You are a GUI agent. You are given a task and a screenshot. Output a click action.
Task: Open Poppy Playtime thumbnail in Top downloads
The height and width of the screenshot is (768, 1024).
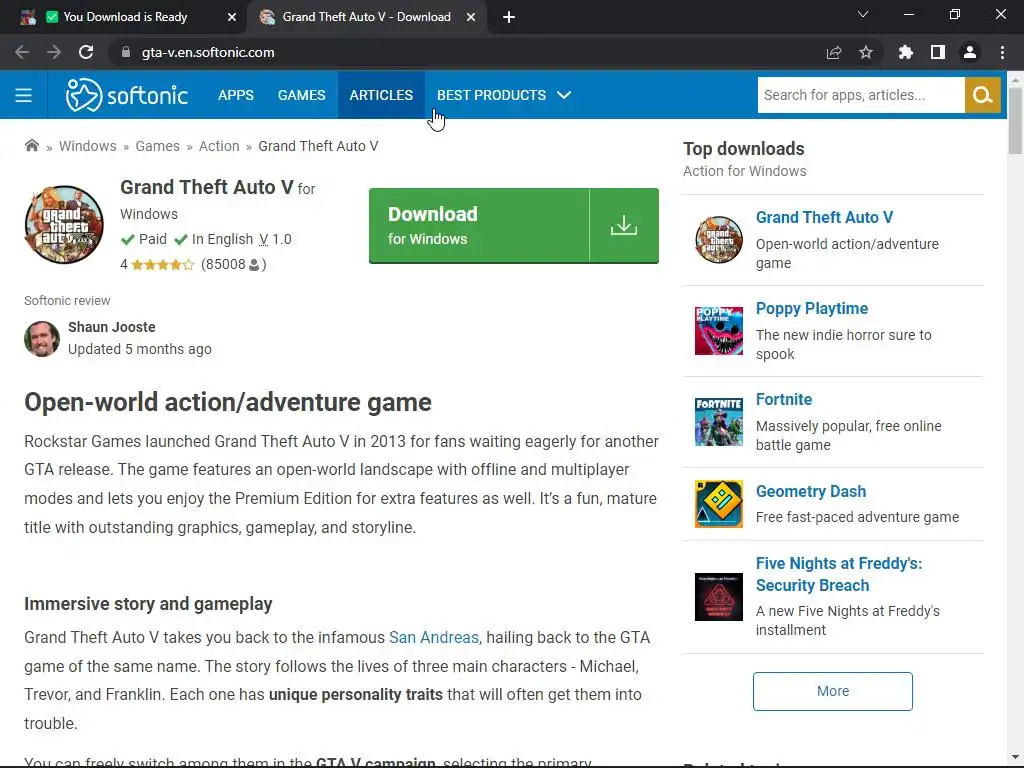718,331
